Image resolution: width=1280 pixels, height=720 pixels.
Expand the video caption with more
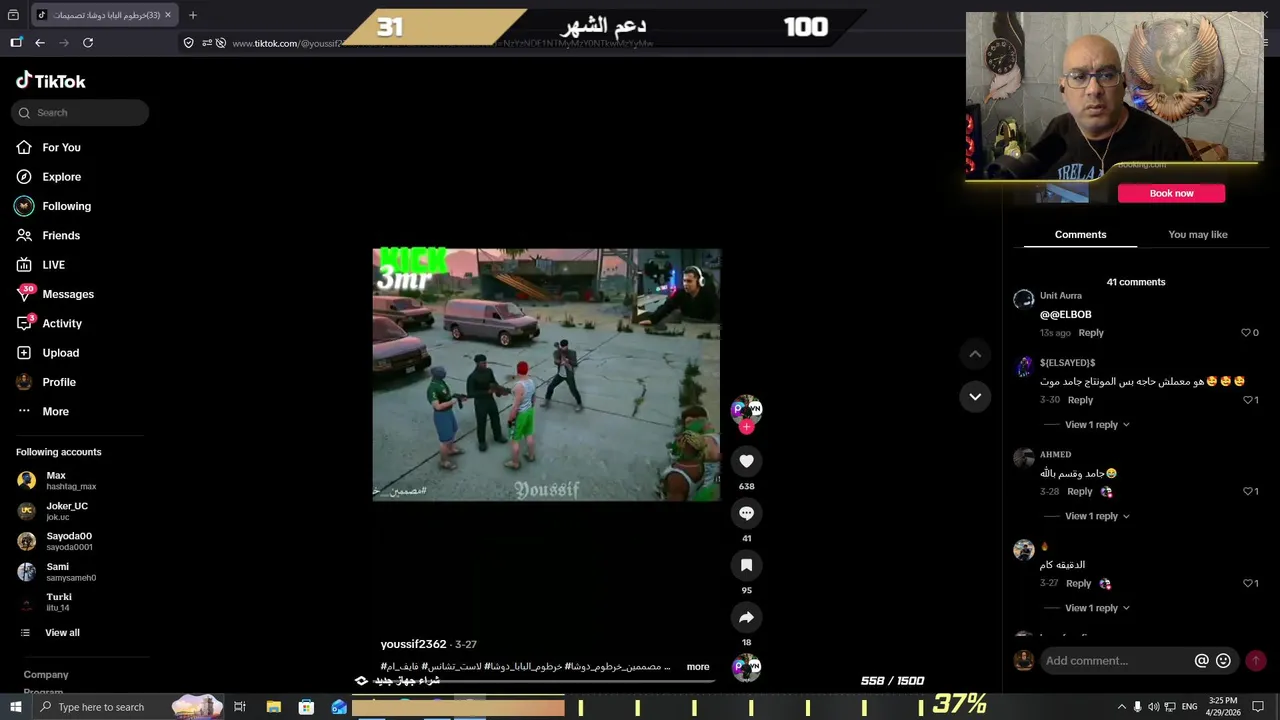698,667
